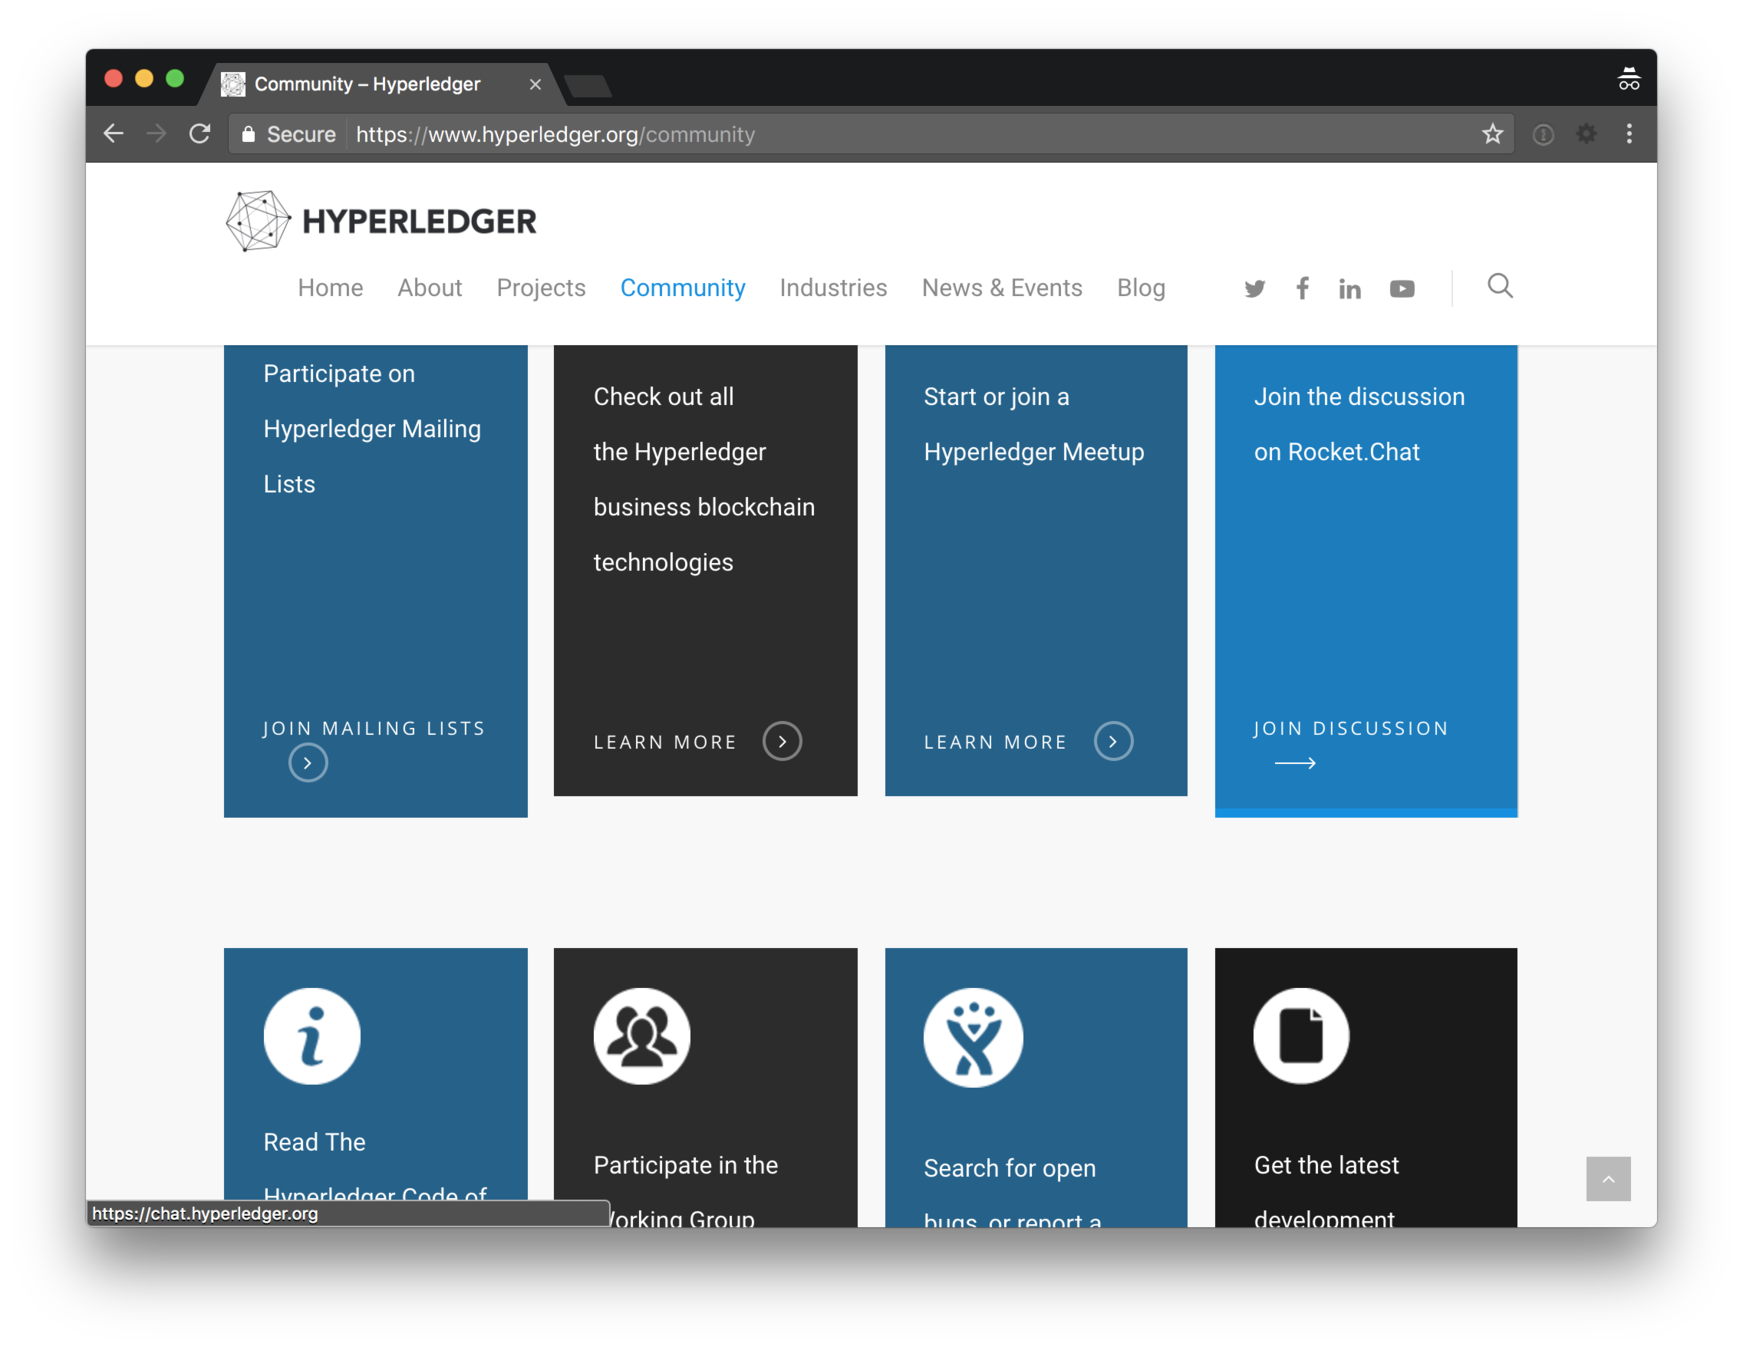Open the Blog menu item

click(x=1141, y=288)
